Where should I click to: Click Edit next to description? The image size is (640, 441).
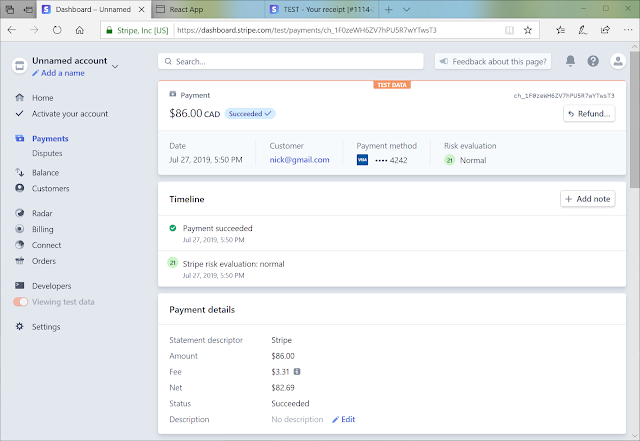pos(344,419)
